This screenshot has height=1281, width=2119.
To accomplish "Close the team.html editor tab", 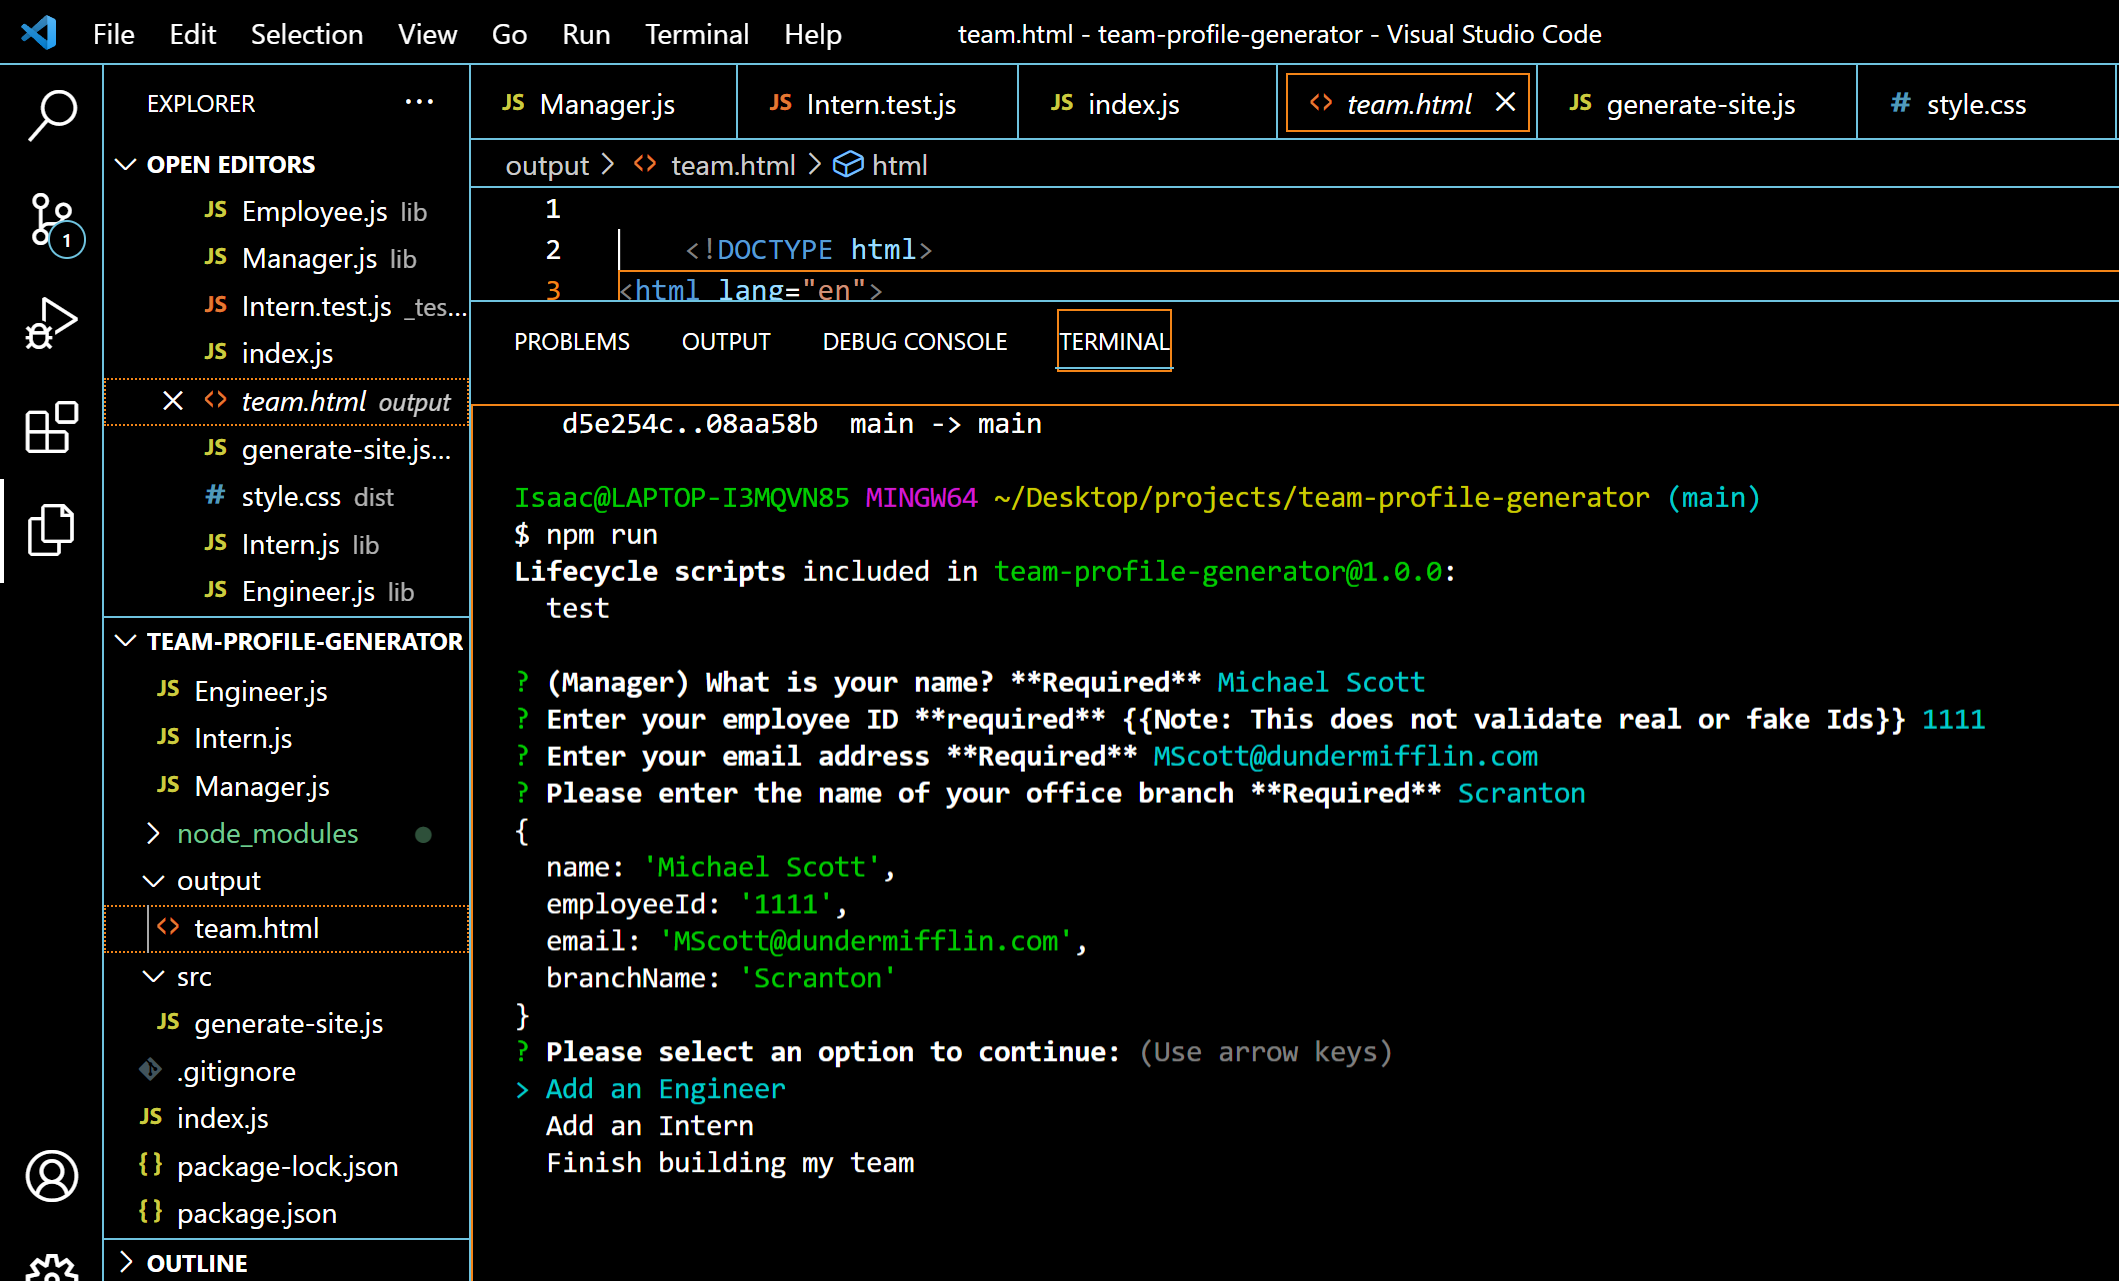I will [1506, 102].
